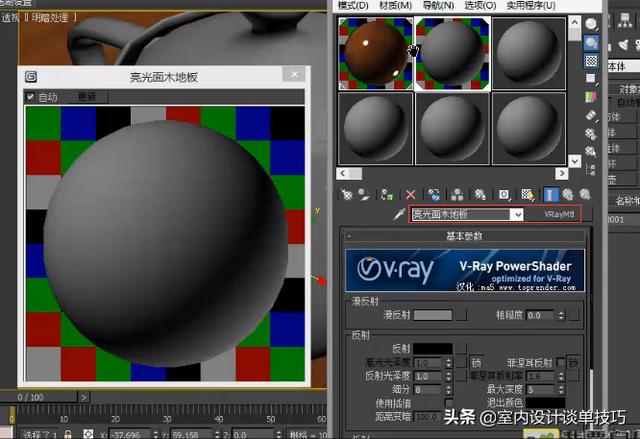Click the 细分 subdivisions spinner

pyautogui.click(x=449, y=390)
